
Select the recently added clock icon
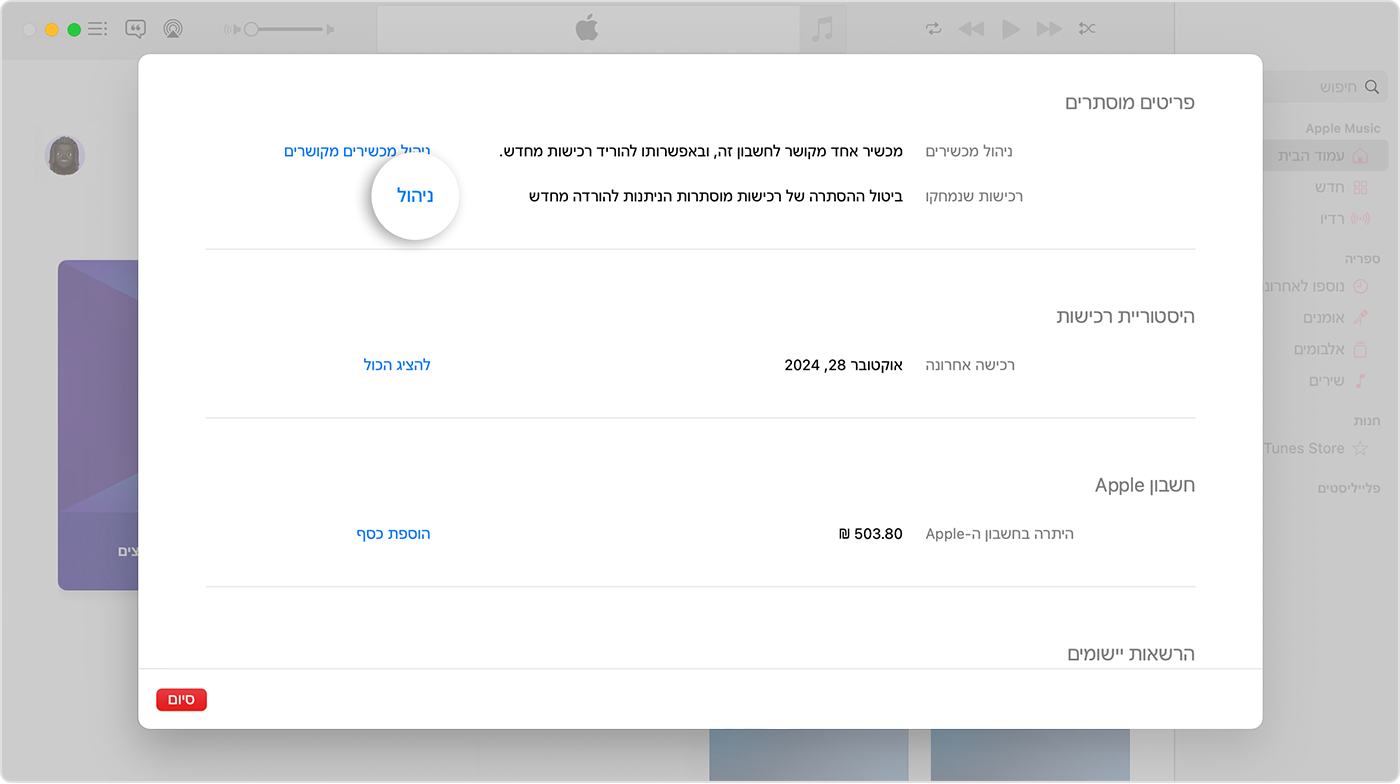point(1360,286)
